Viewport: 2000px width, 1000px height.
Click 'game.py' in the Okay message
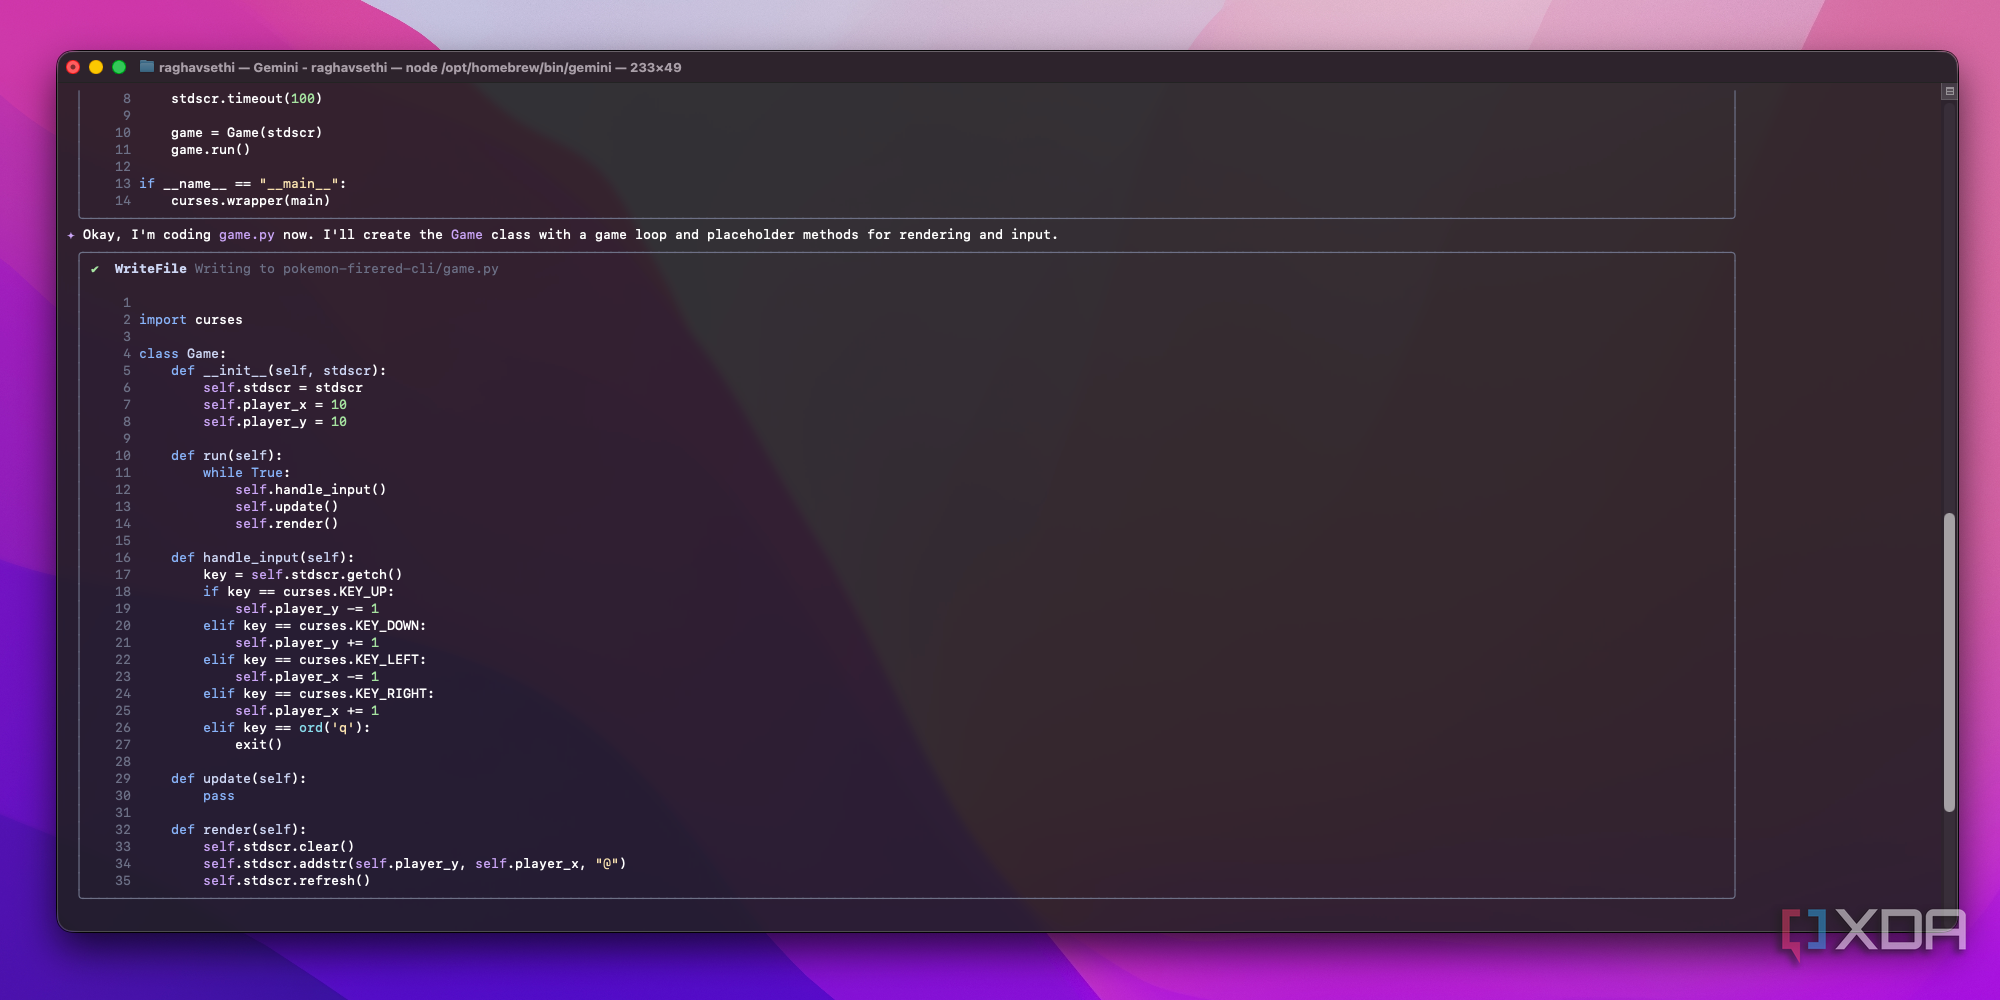click(x=247, y=235)
